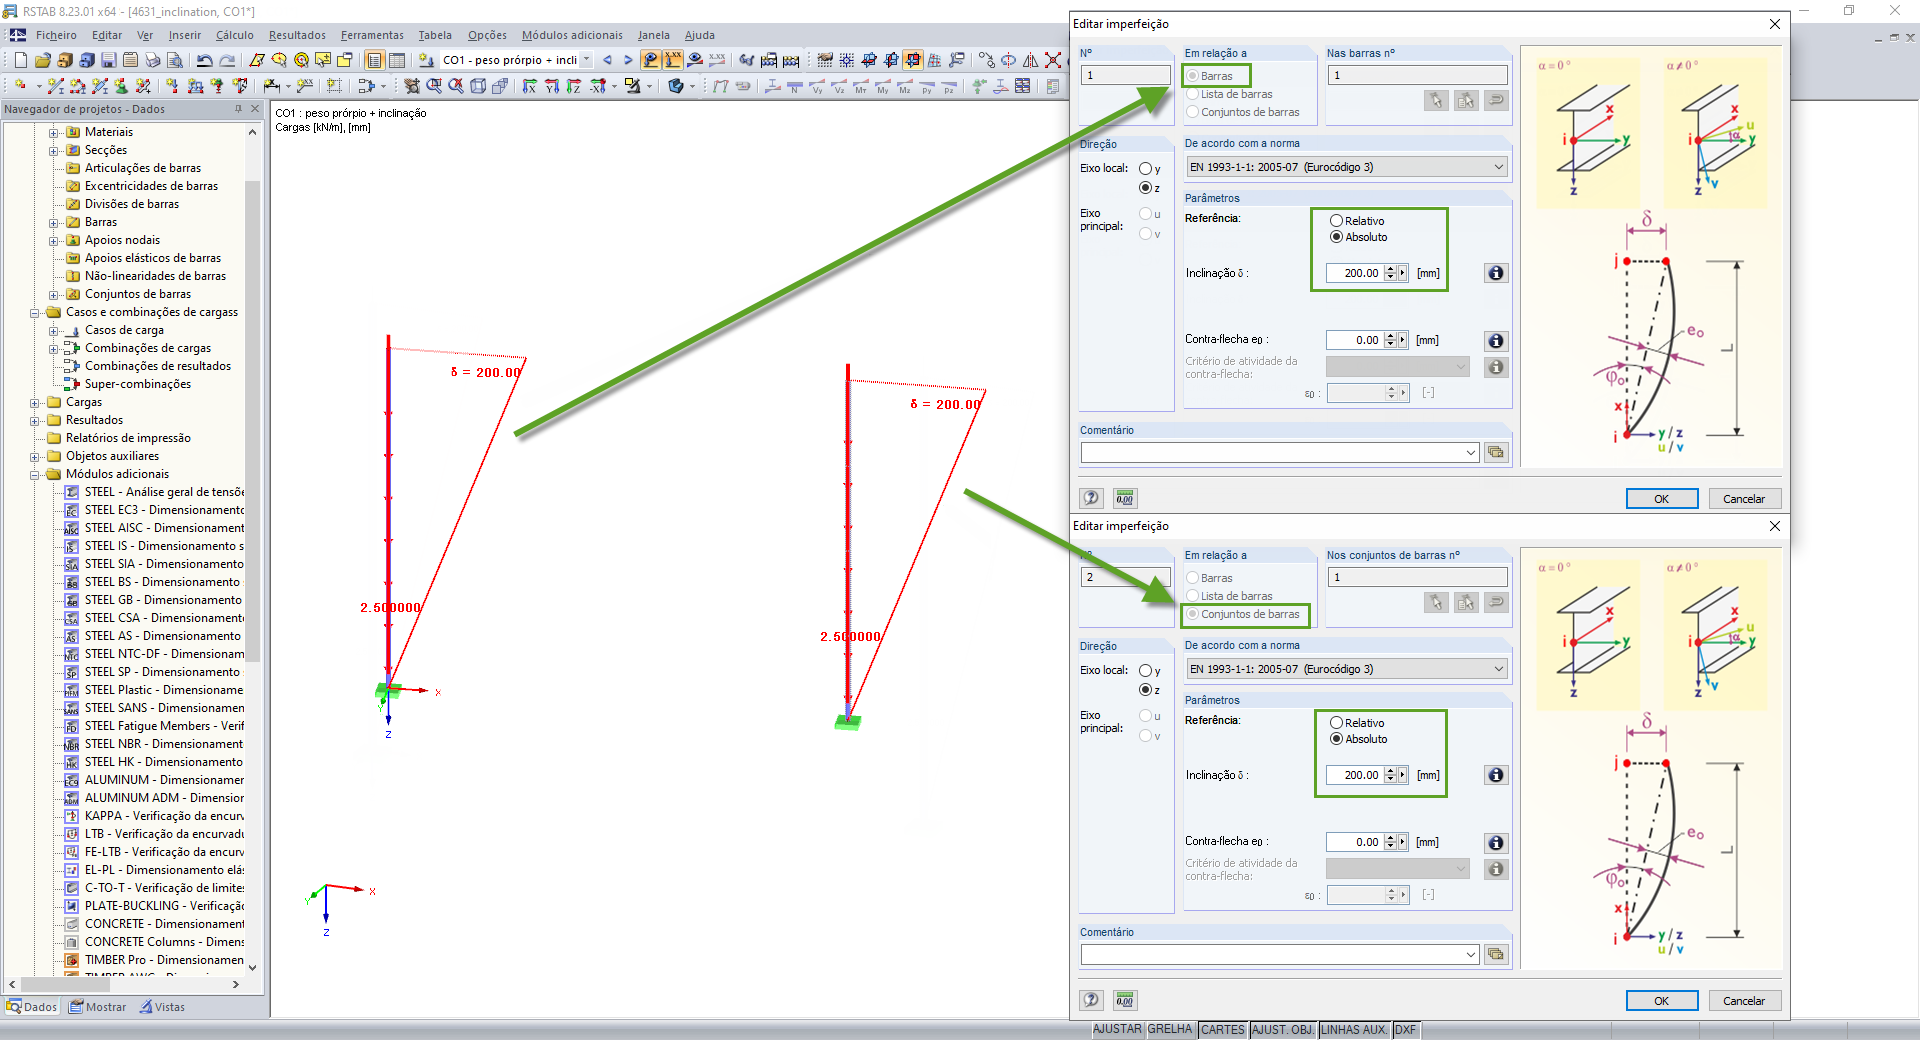This screenshot has width=1920, height=1040.
Task: Open the Ficheiro menu
Action: click(x=56, y=35)
